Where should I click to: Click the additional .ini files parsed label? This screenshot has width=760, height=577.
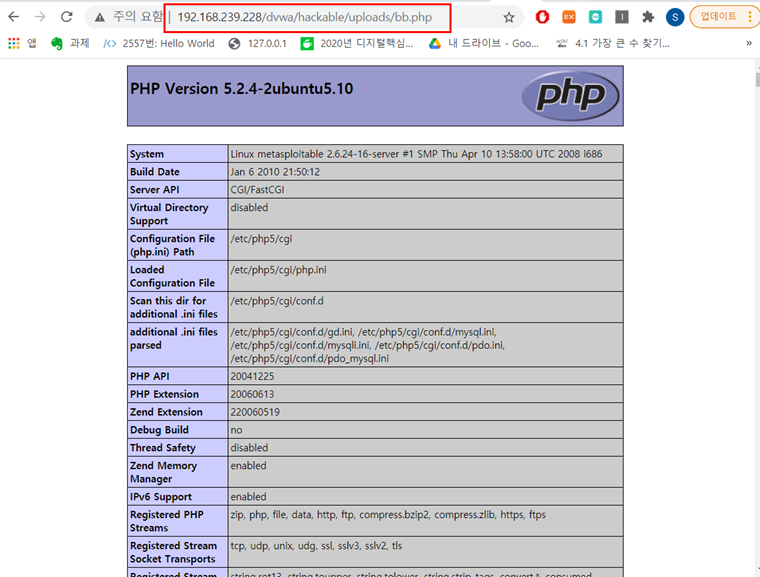point(174,338)
